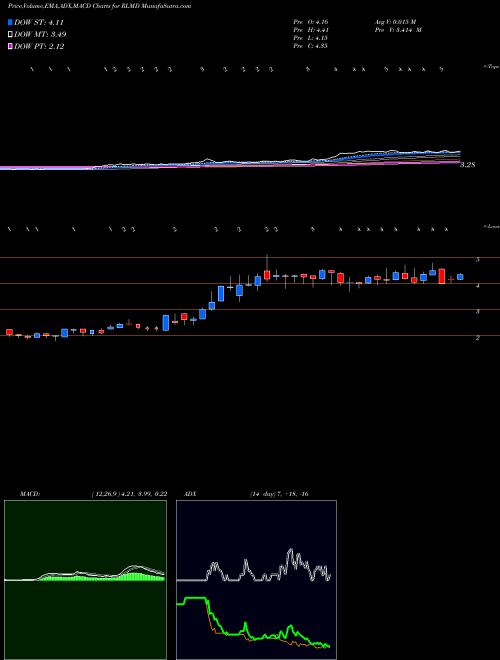The image size is (500, 660).
Task: Click price axis label 5
Action: coord(478,260)
